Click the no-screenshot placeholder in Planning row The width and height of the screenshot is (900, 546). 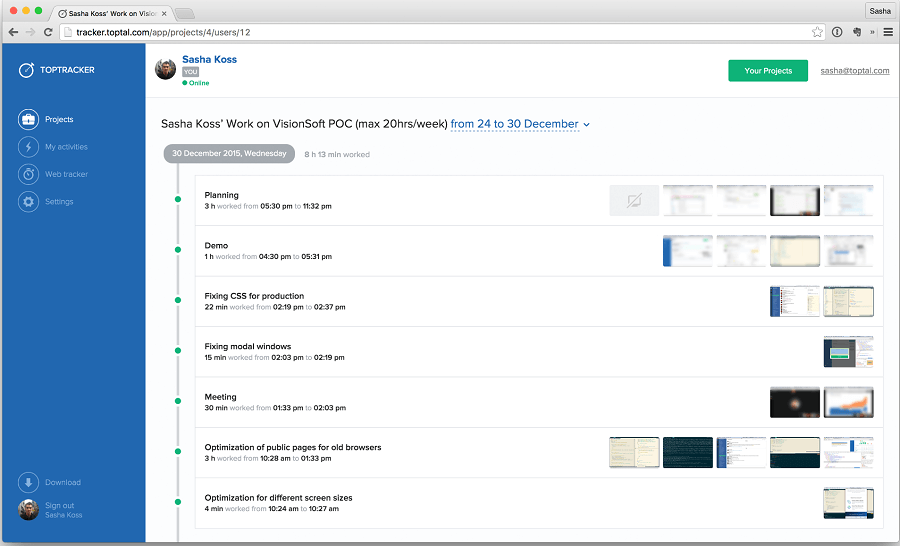pyautogui.click(x=634, y=200)
